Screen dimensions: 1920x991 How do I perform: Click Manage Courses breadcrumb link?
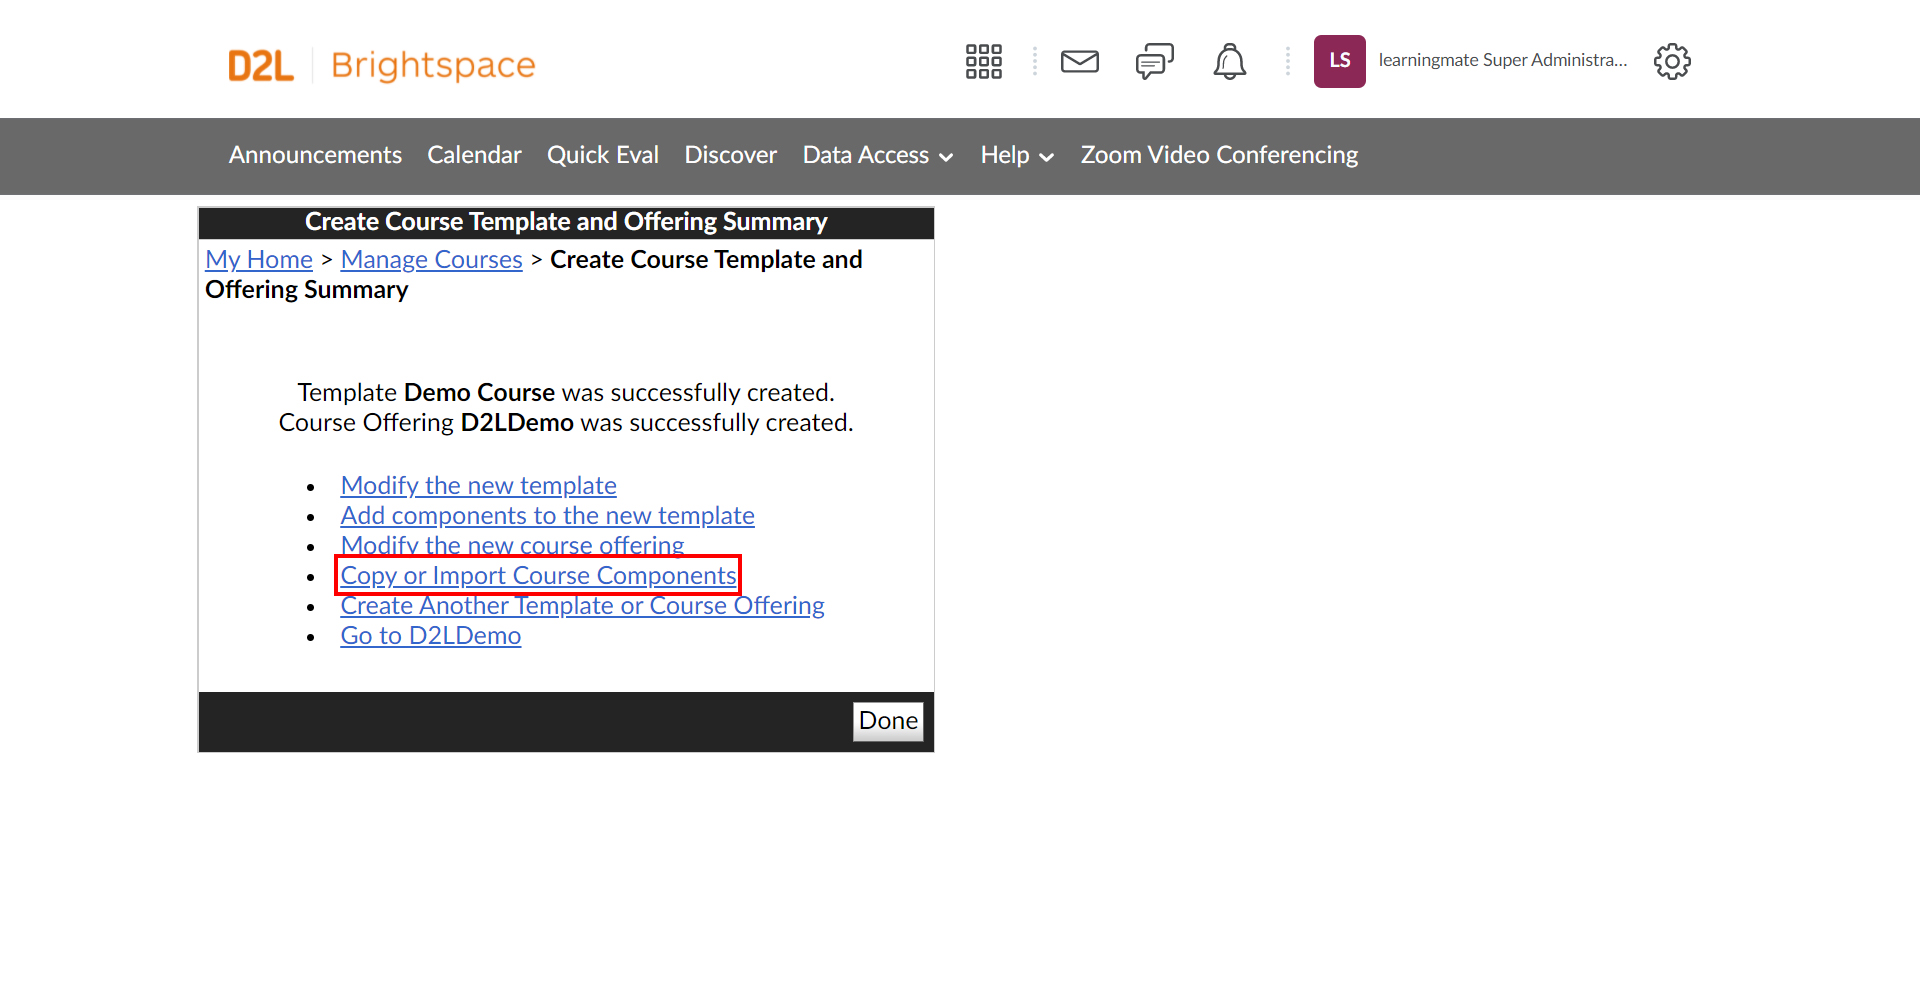click(x=431, y=260)
